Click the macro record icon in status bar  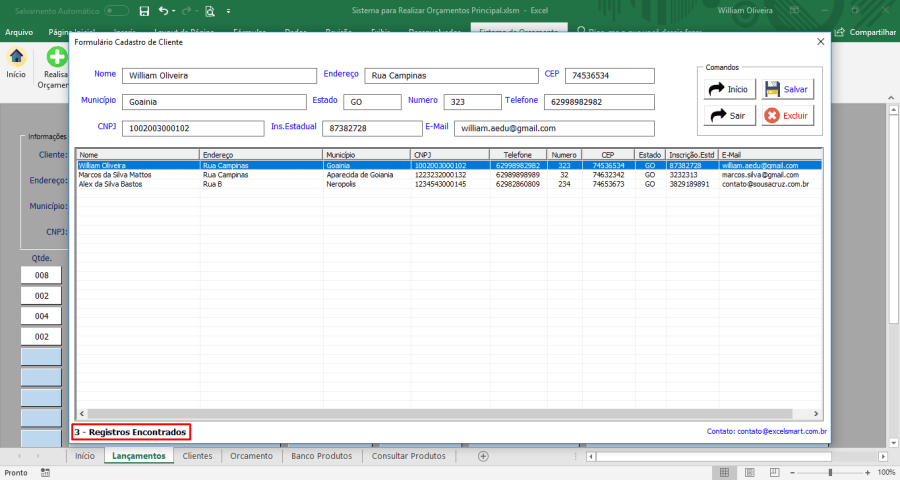click(45, 473)
